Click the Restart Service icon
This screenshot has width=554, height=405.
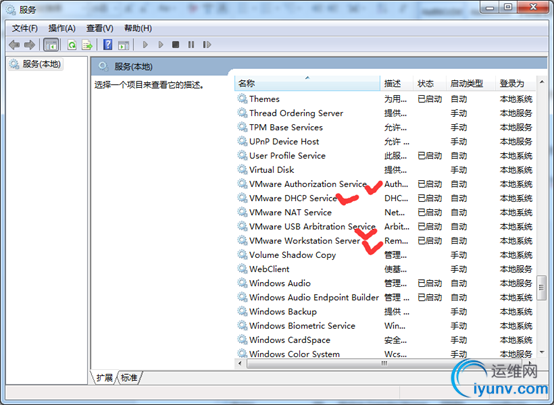[207, 45]
